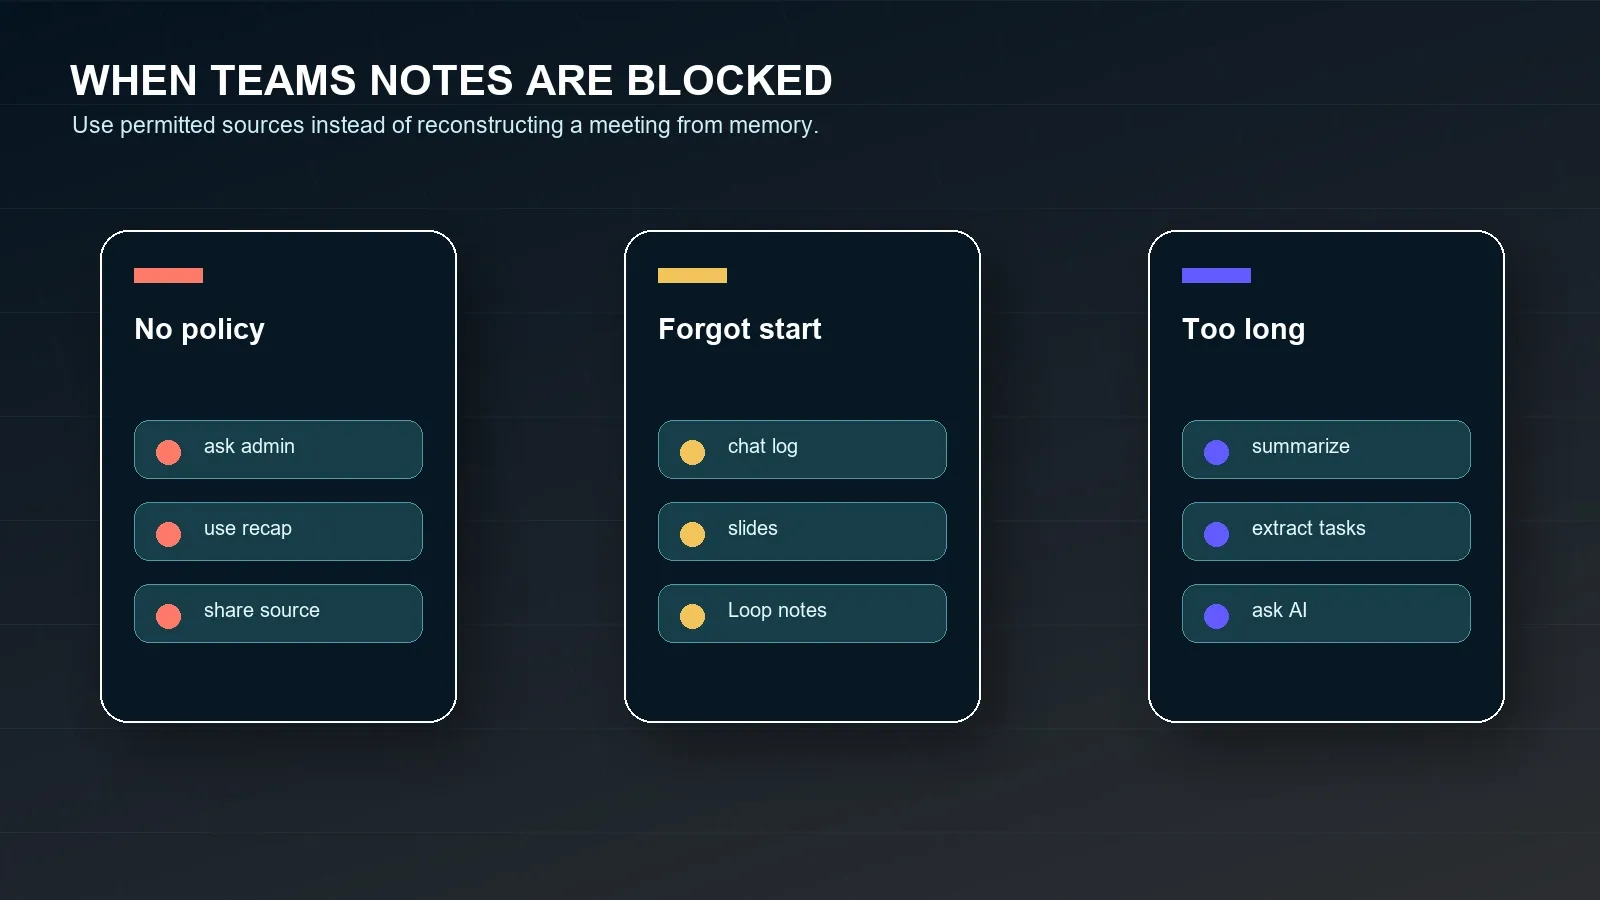1600x900 pixels.
Task: Pick the Loop notes pill
Action: click(802, 613)
